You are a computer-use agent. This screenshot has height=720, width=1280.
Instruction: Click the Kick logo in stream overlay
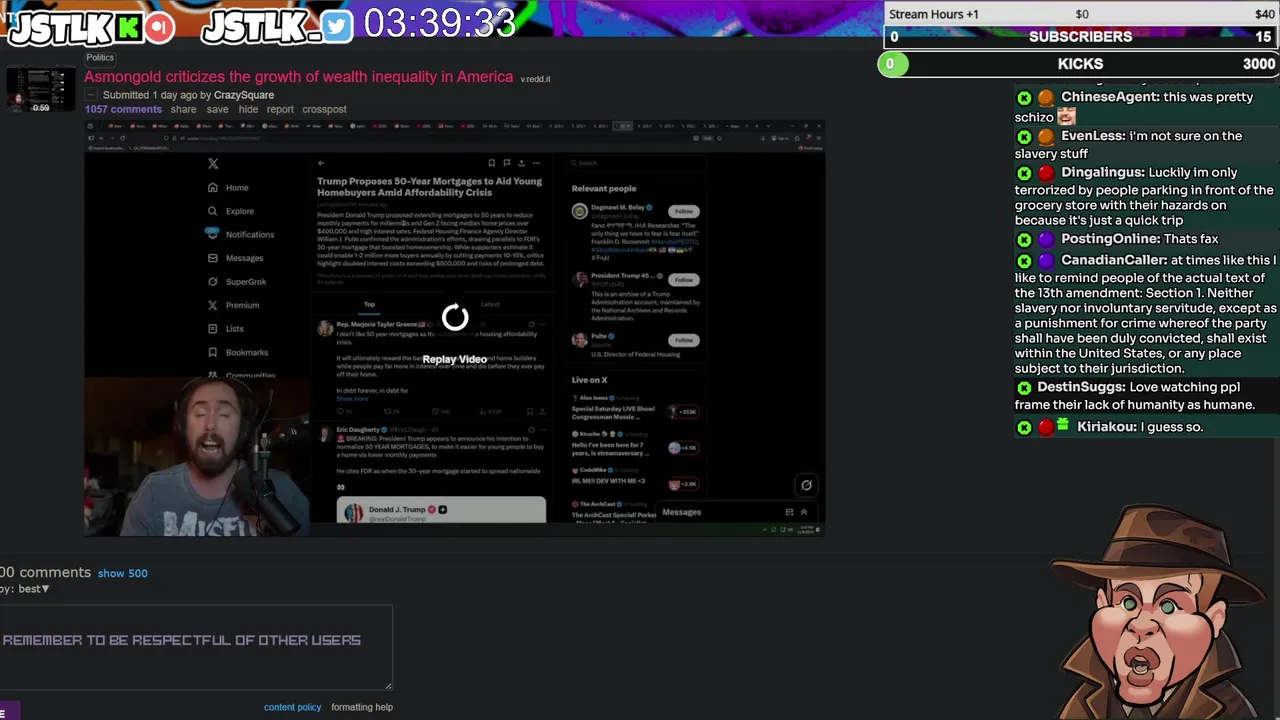(x=129, y=27)
